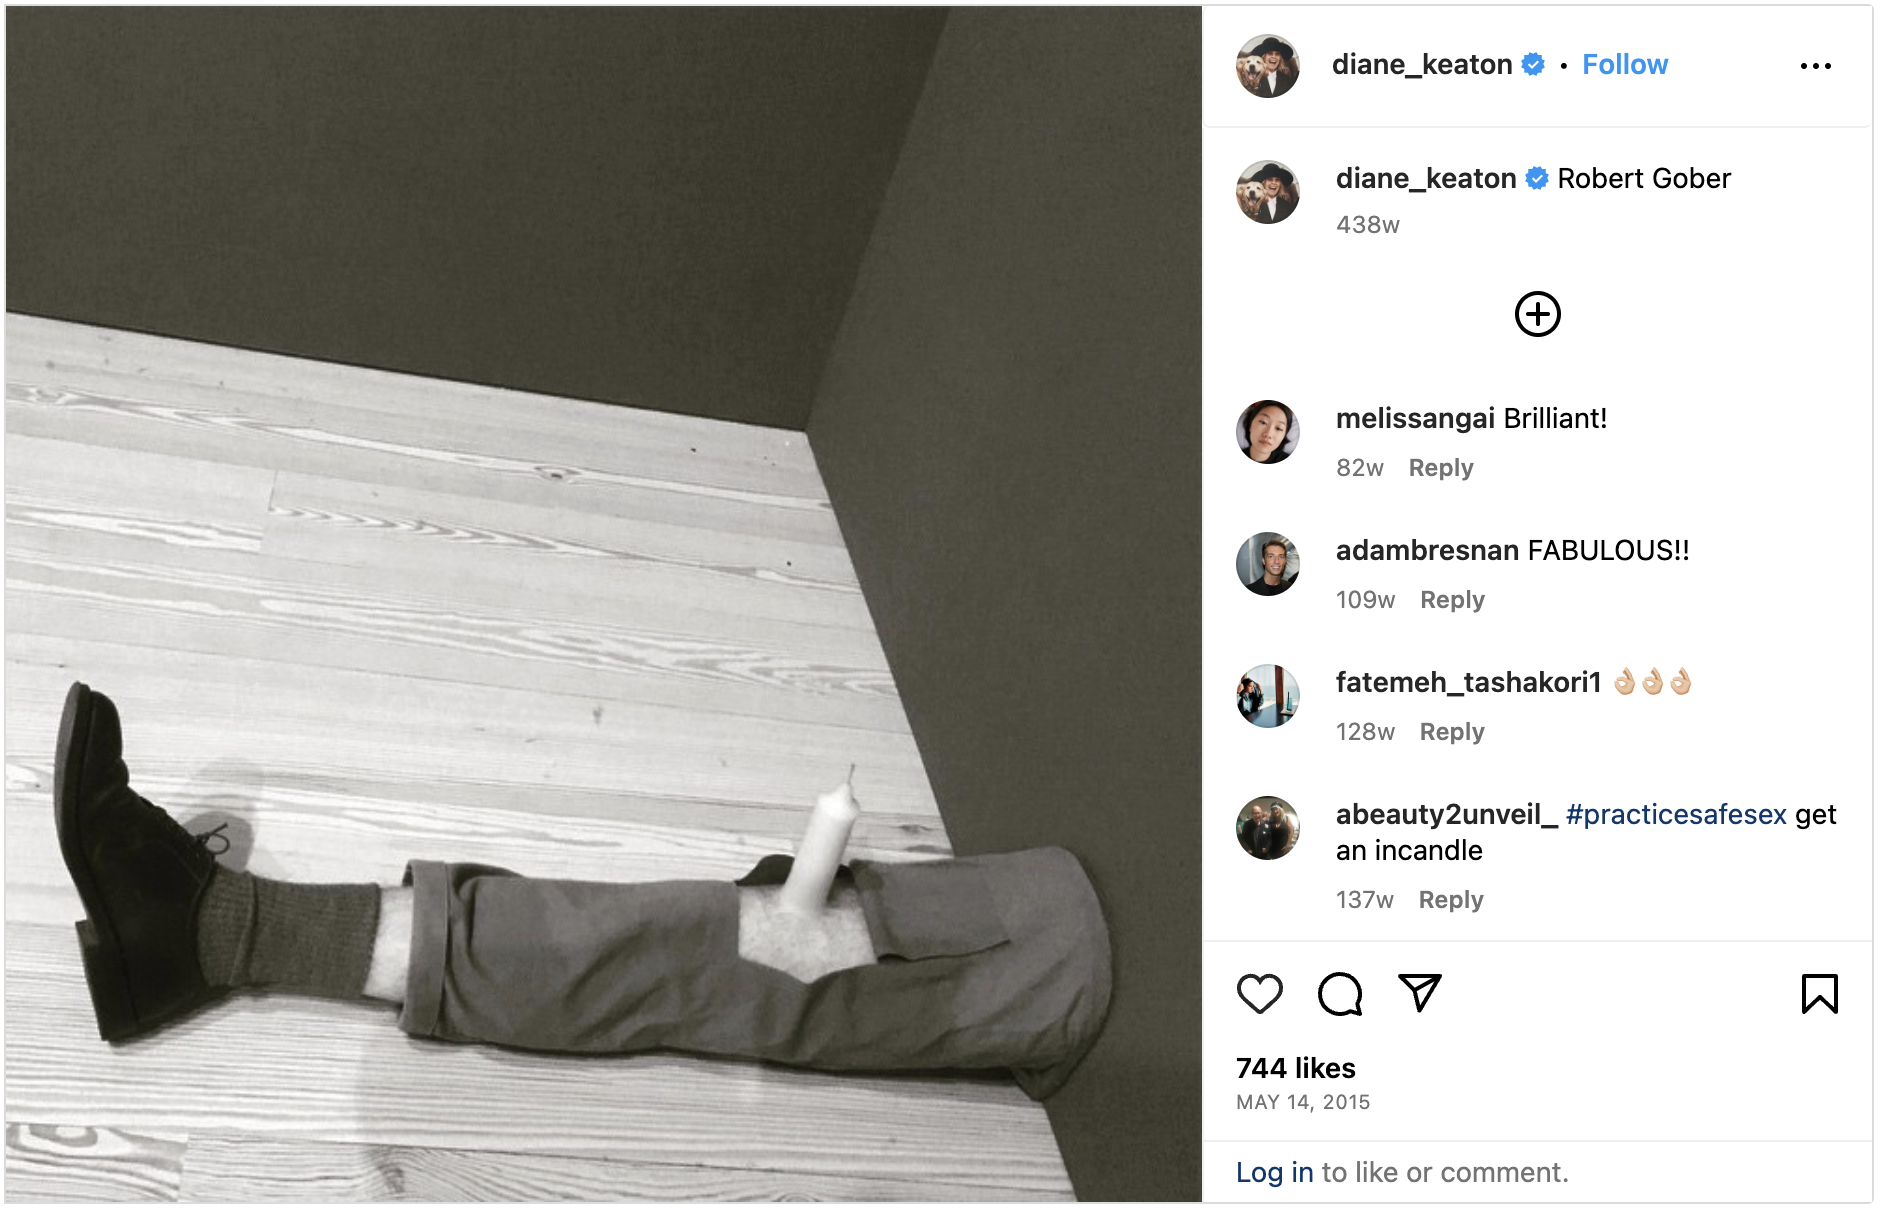Click the diane_keaton username in header
The width and height of the screenshot is (1880, 1210).
1421,65
